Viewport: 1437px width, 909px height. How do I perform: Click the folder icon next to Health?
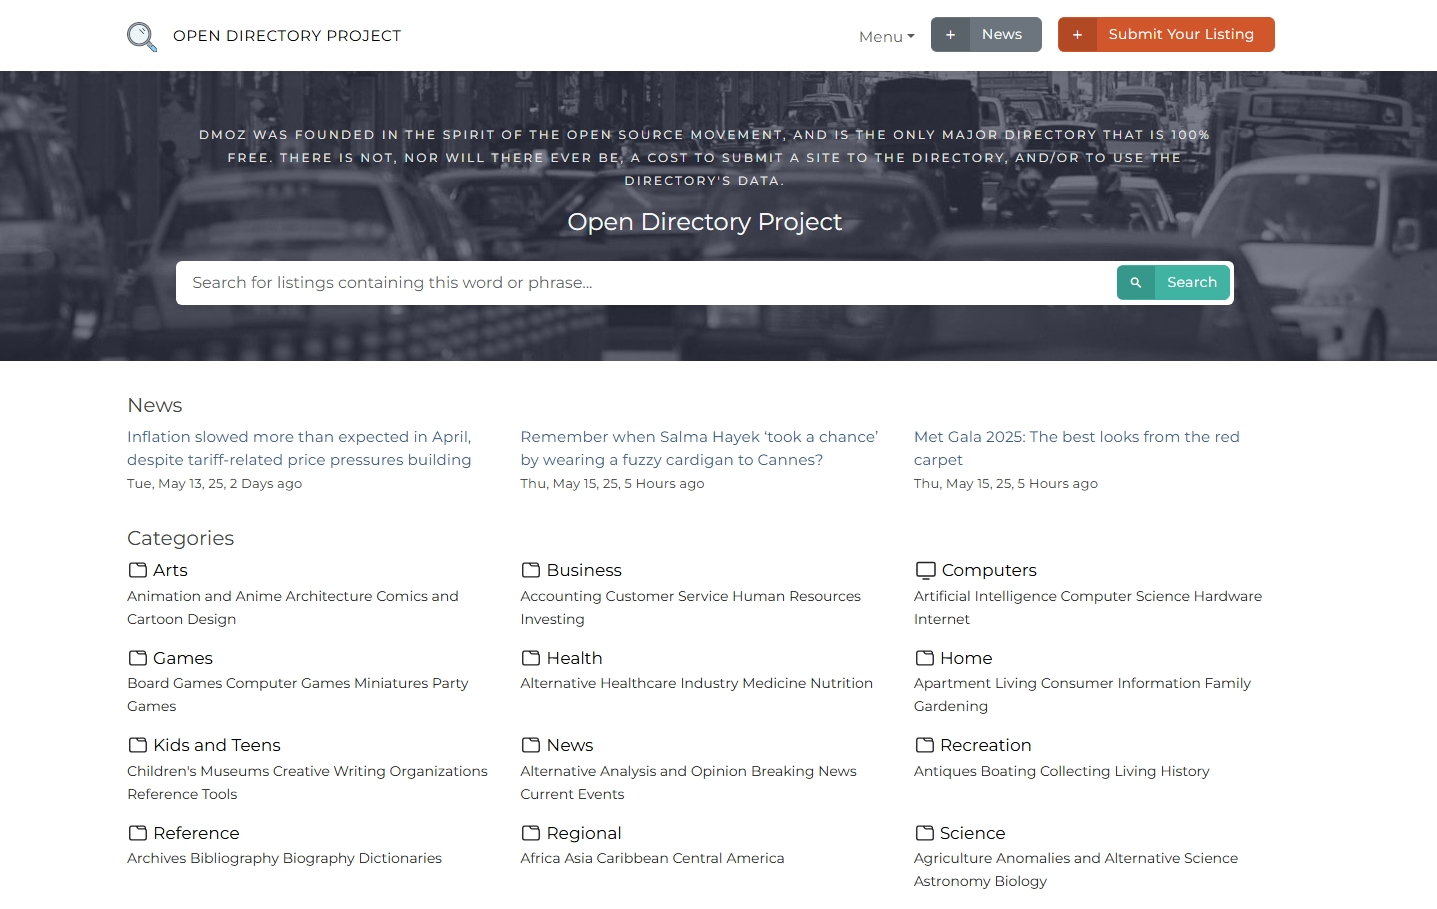[x=529, y=657]
